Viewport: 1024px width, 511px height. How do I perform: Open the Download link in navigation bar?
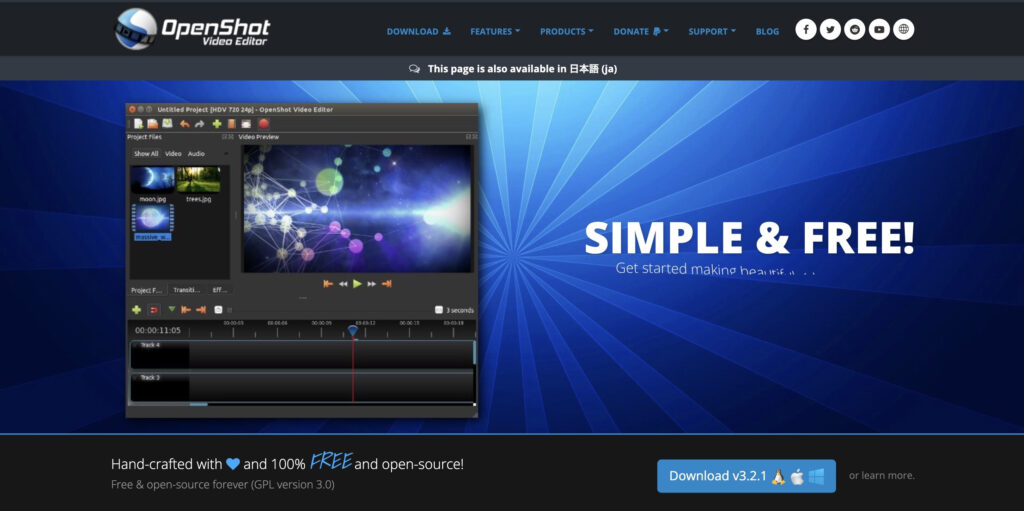pos(419,31)
